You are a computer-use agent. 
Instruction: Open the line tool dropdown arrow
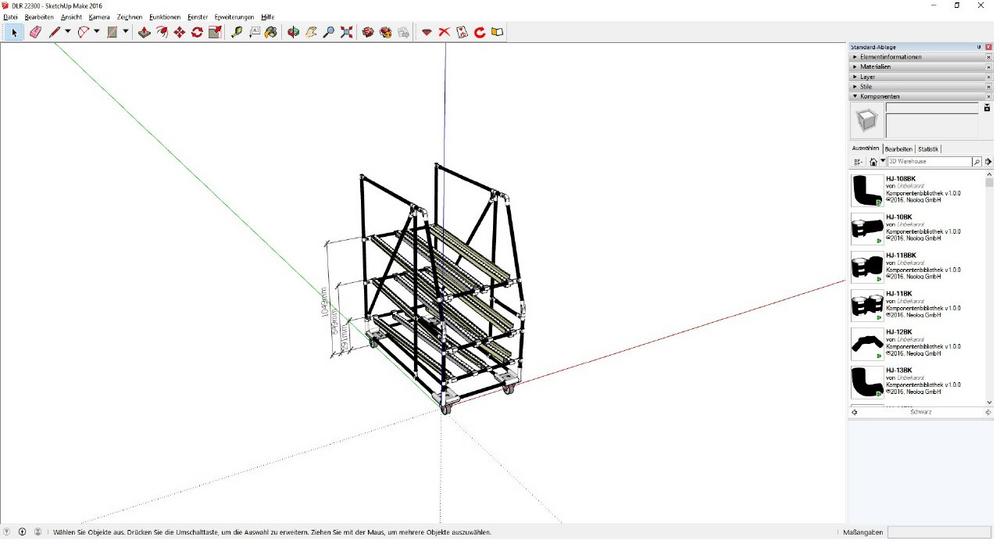[68, 32]
